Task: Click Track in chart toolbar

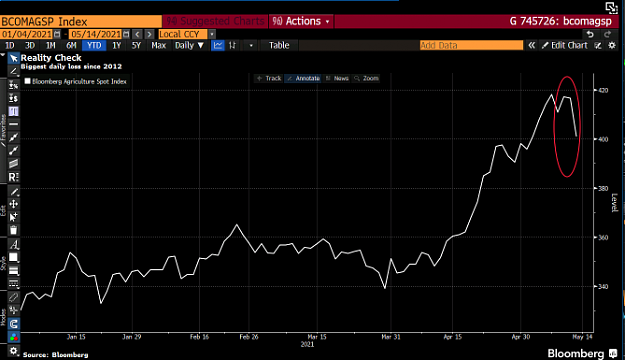Action: click(269, 78)
